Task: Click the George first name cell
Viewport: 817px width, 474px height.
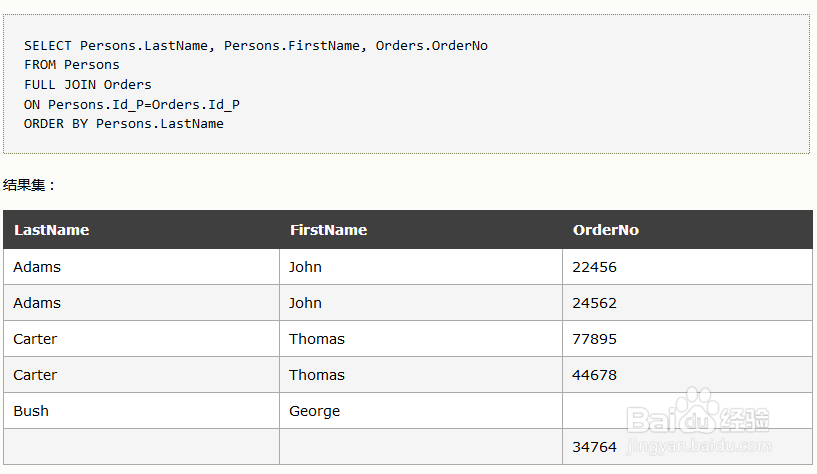Action: pyautogui.click(x=421, y=411)
